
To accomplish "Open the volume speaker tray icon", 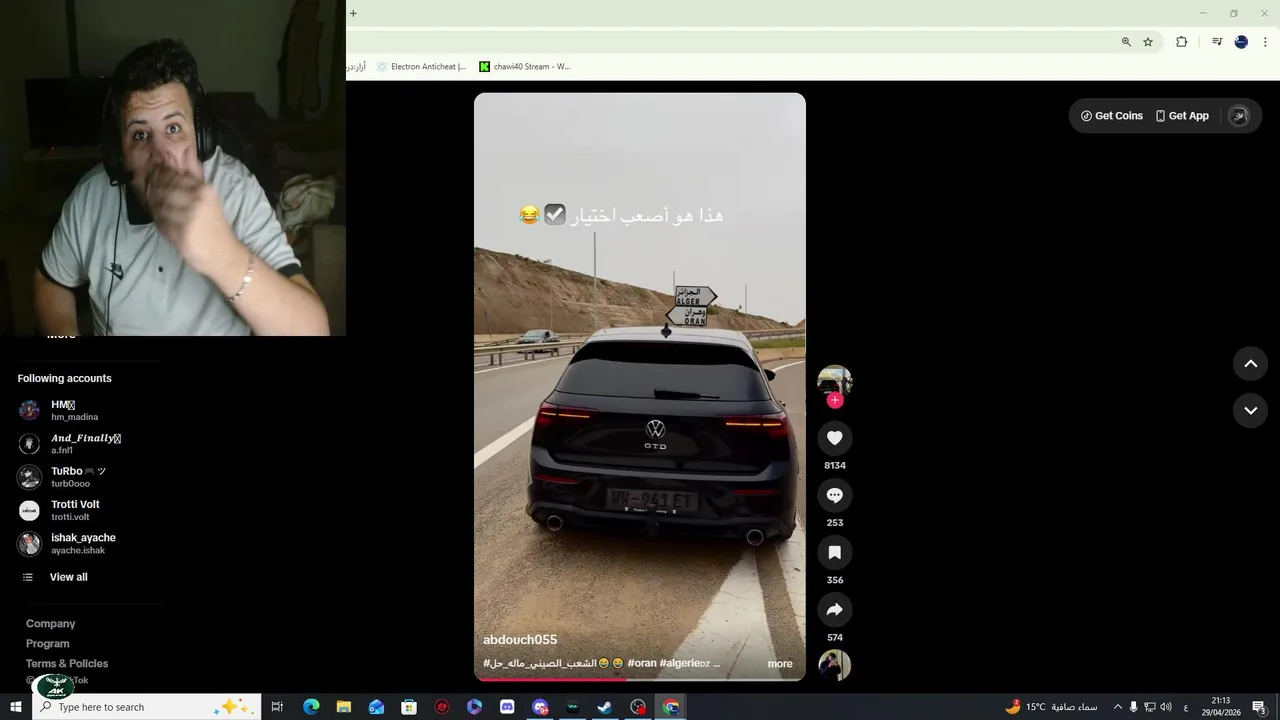I will 1166,707.
